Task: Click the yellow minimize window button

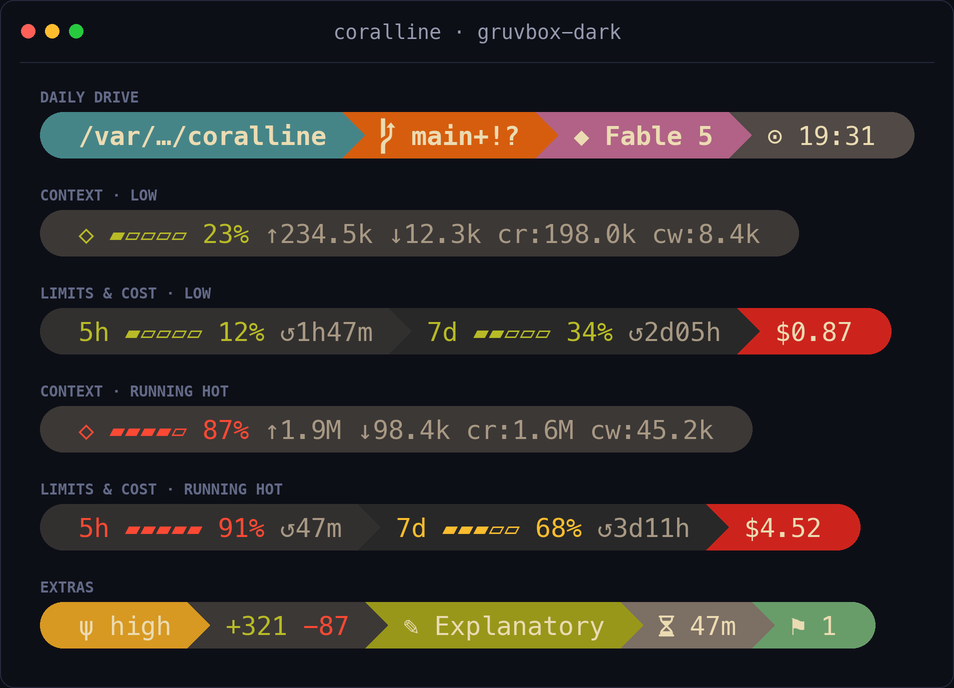Action: click(52, 32)
